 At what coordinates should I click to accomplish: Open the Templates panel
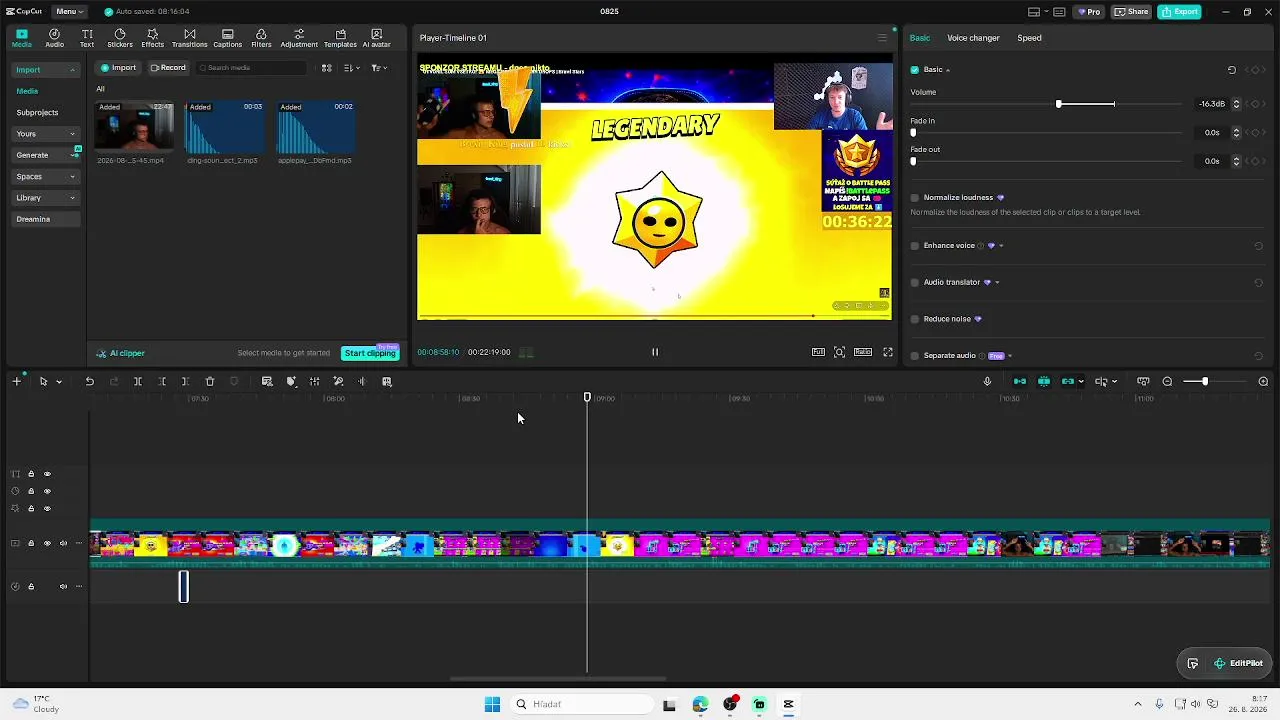tap(340, 38)
